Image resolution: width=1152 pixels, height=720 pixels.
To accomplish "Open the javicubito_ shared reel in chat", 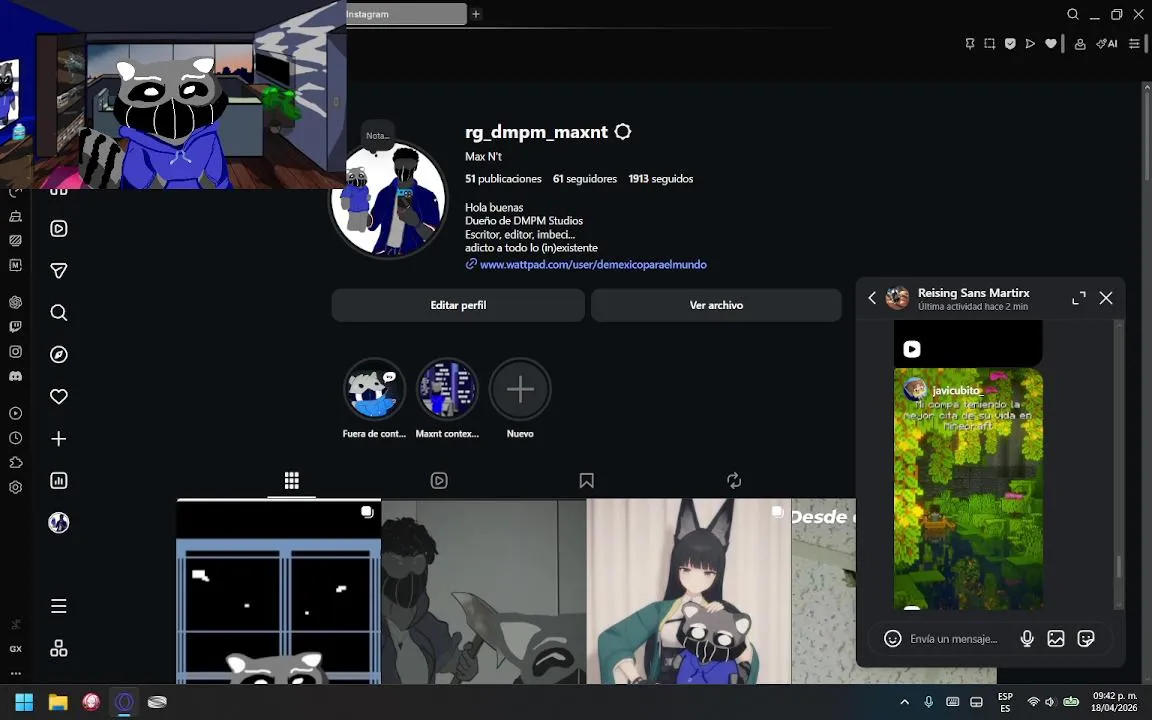I will (968, 489).
